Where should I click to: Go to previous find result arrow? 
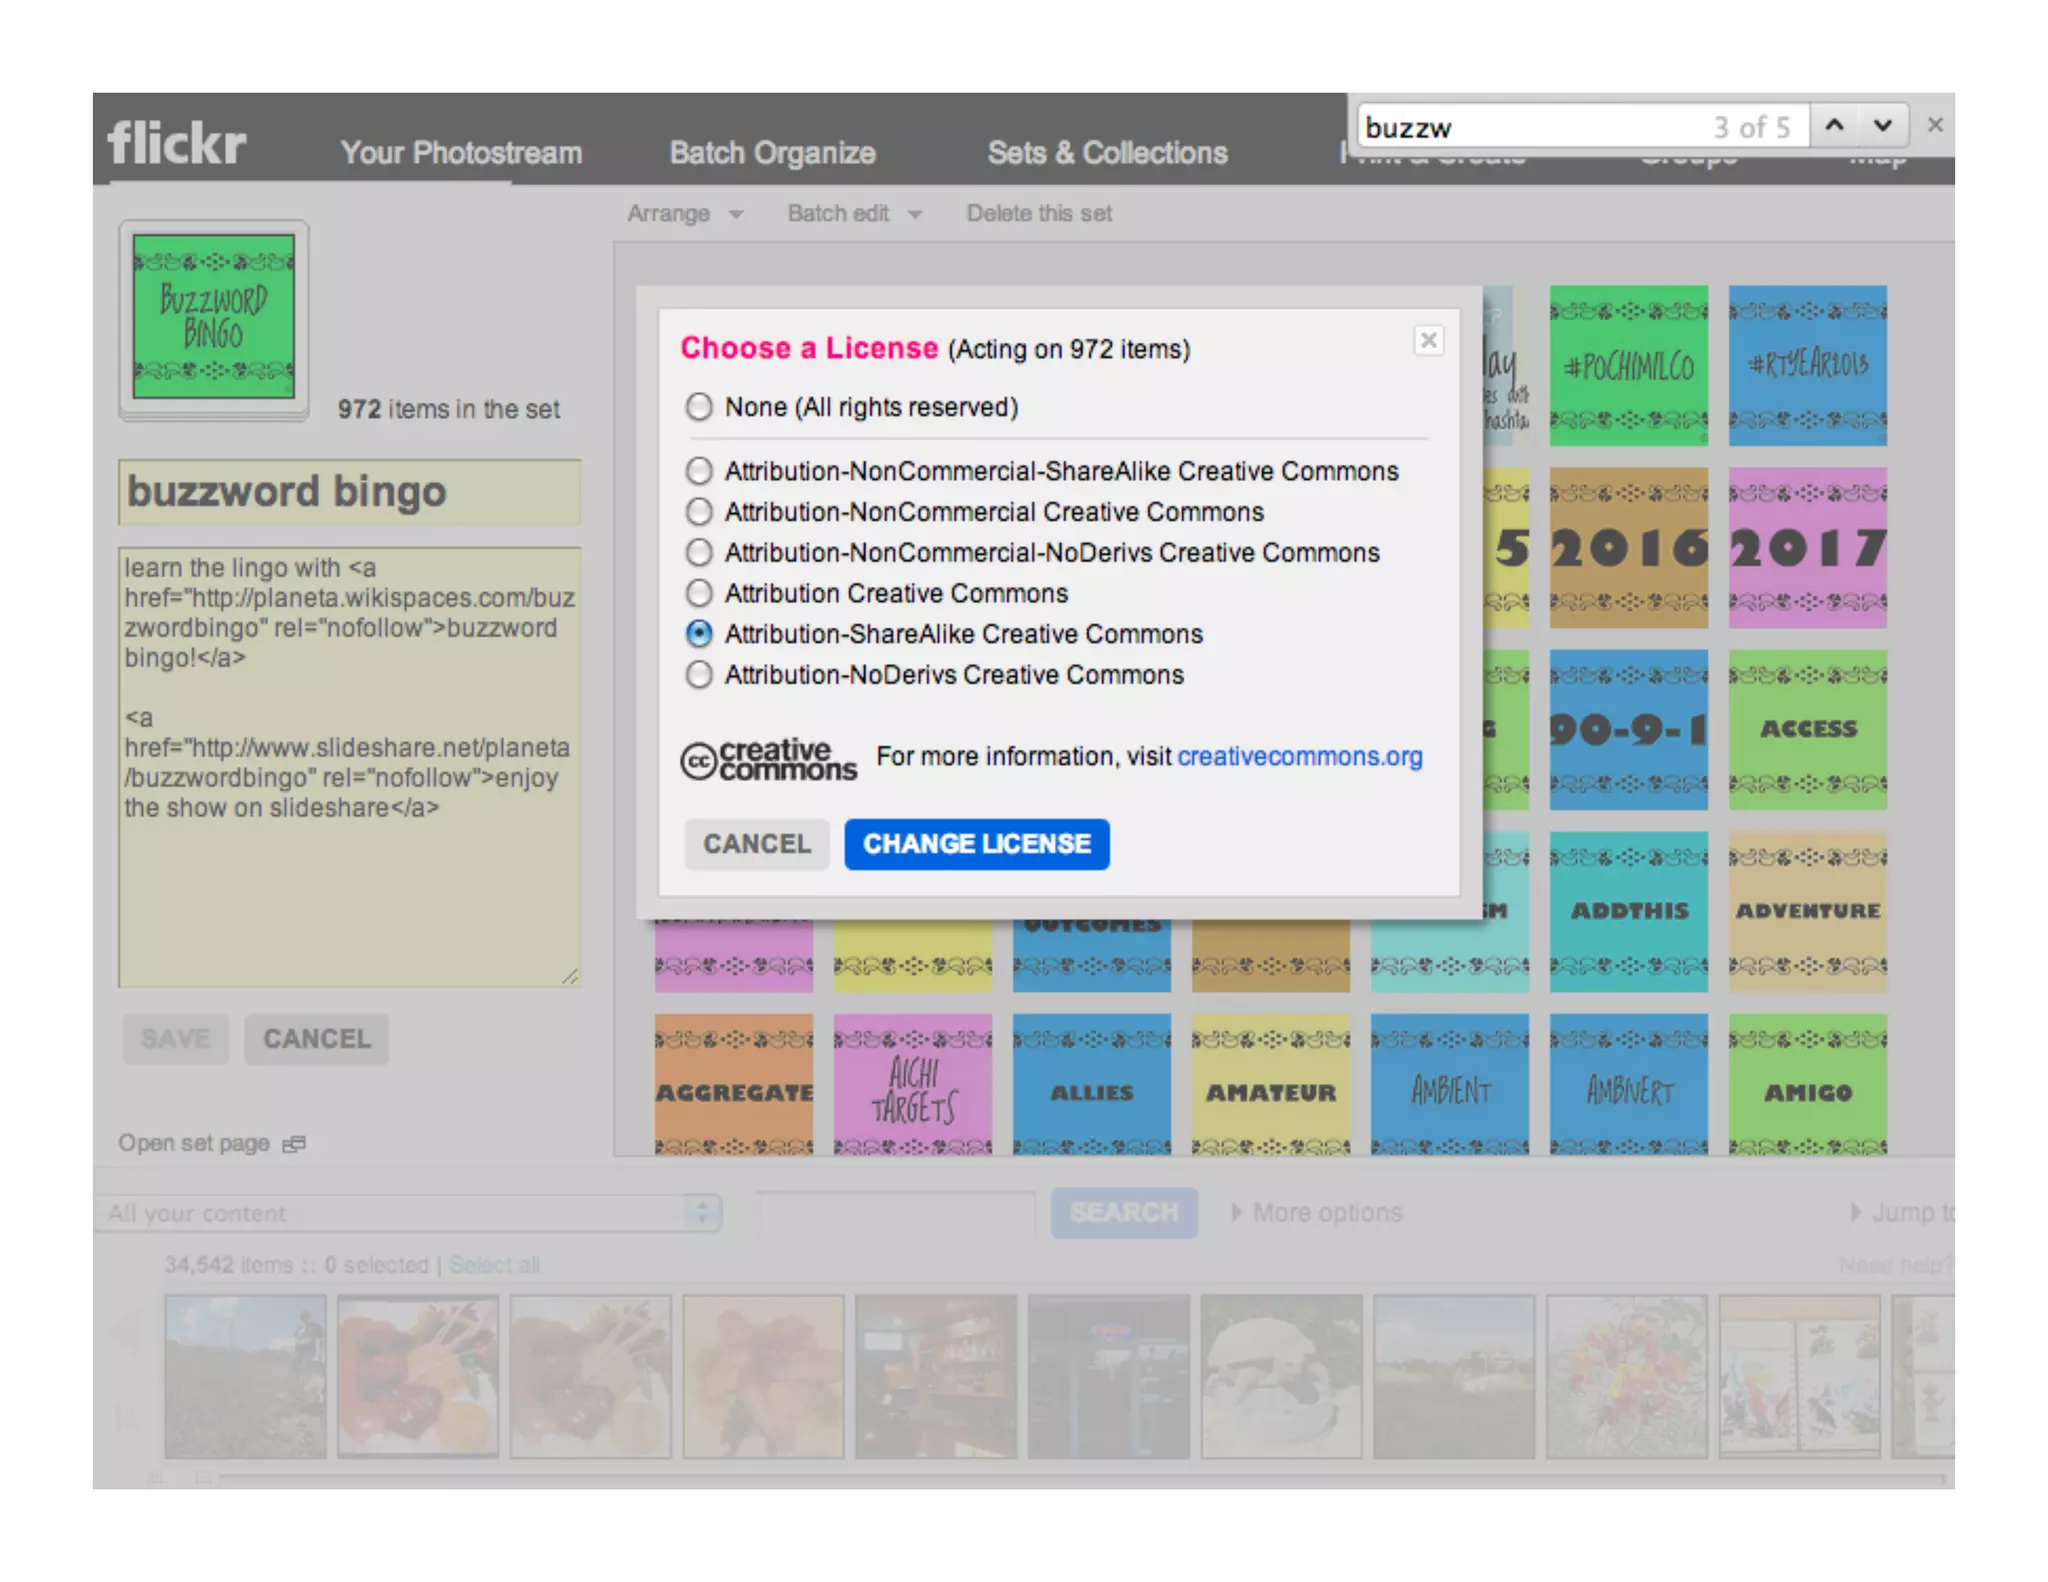pyautogui.click(x=1834, y=126)
